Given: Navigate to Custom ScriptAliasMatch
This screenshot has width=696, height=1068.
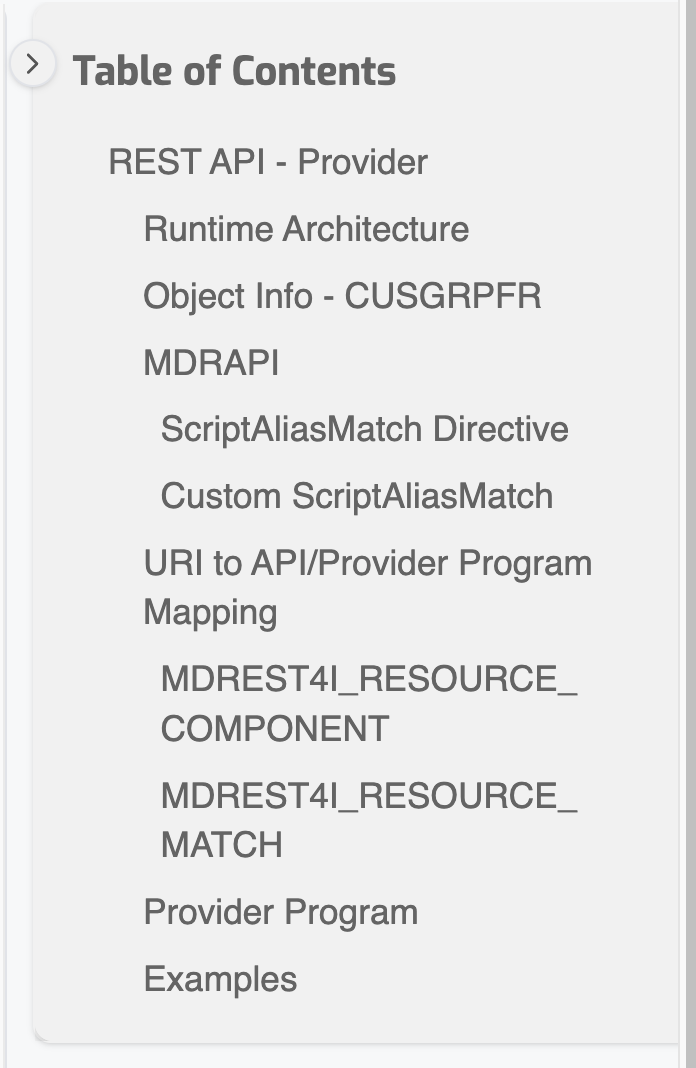Looking at the screenshot, I should (x=356, y=496).
